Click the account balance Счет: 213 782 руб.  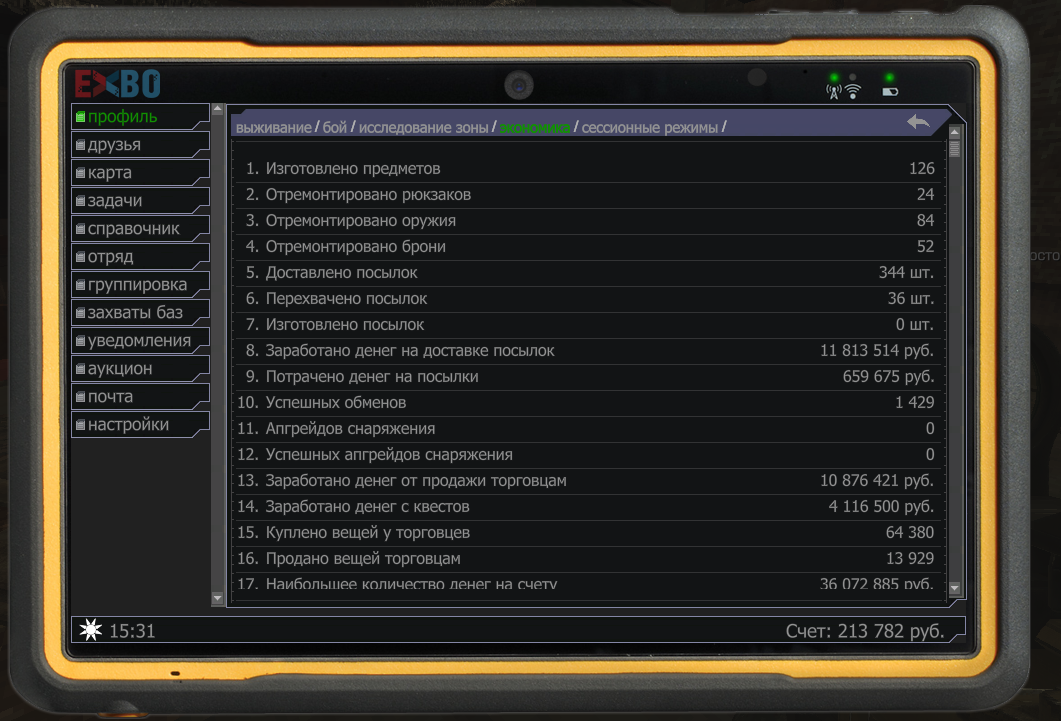pos(865,631)
